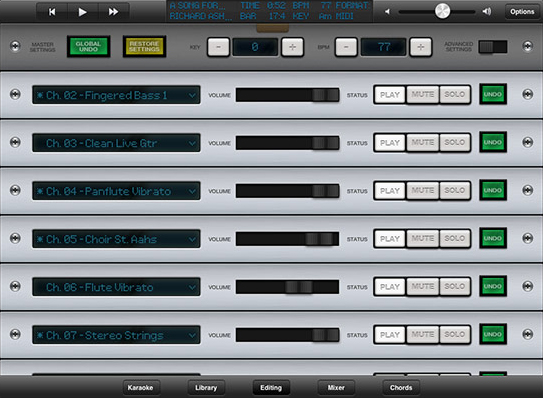Skip back to song start

(x=52, y=12)
